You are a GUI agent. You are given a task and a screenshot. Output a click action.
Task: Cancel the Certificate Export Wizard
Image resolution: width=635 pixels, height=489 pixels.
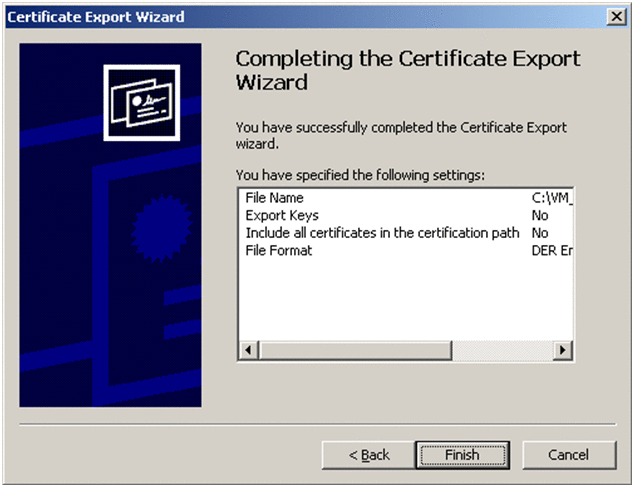point(569,455)
